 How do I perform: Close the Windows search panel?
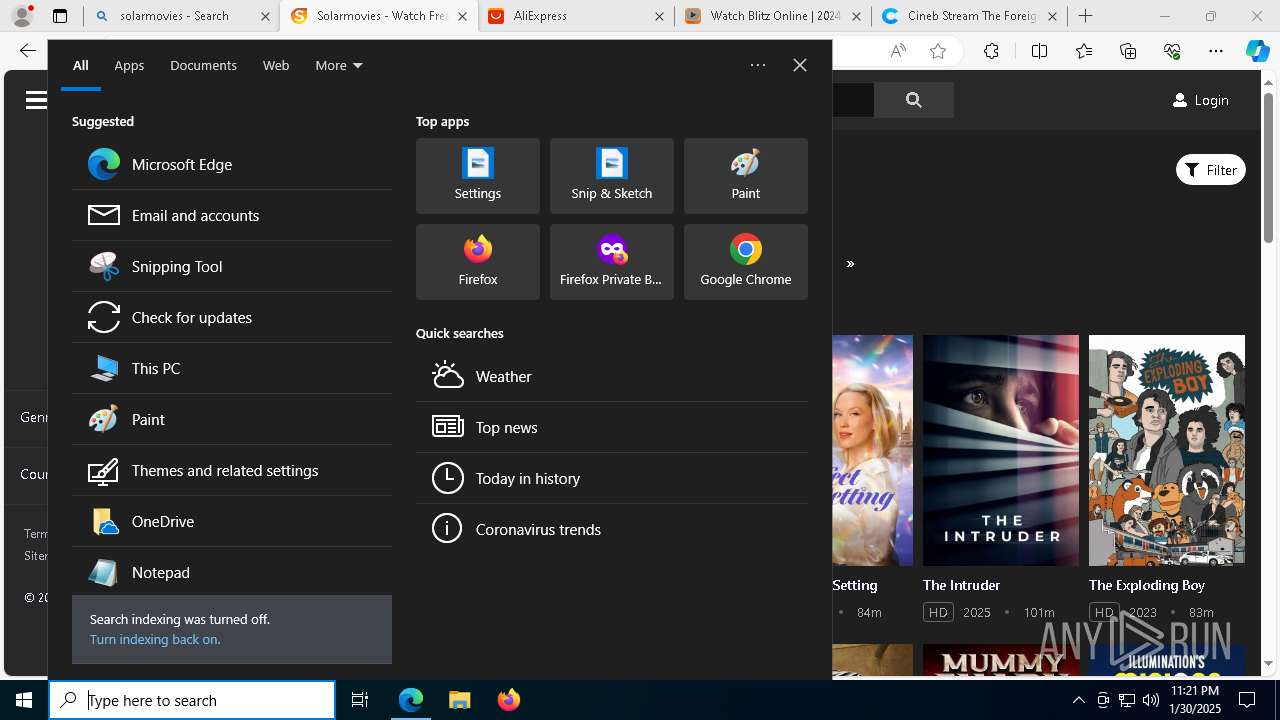[x=800, y=65]
